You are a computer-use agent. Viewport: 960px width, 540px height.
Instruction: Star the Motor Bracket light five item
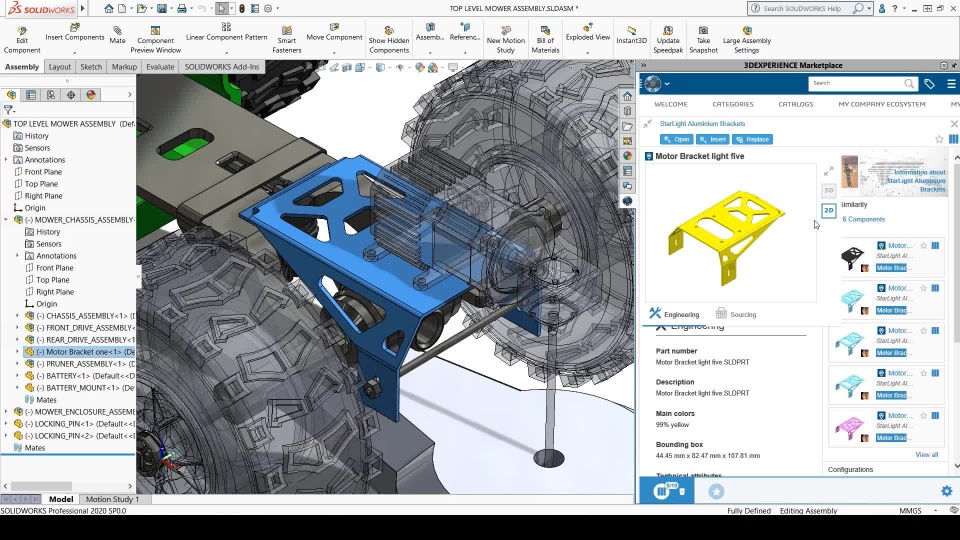tap(938, 139)
